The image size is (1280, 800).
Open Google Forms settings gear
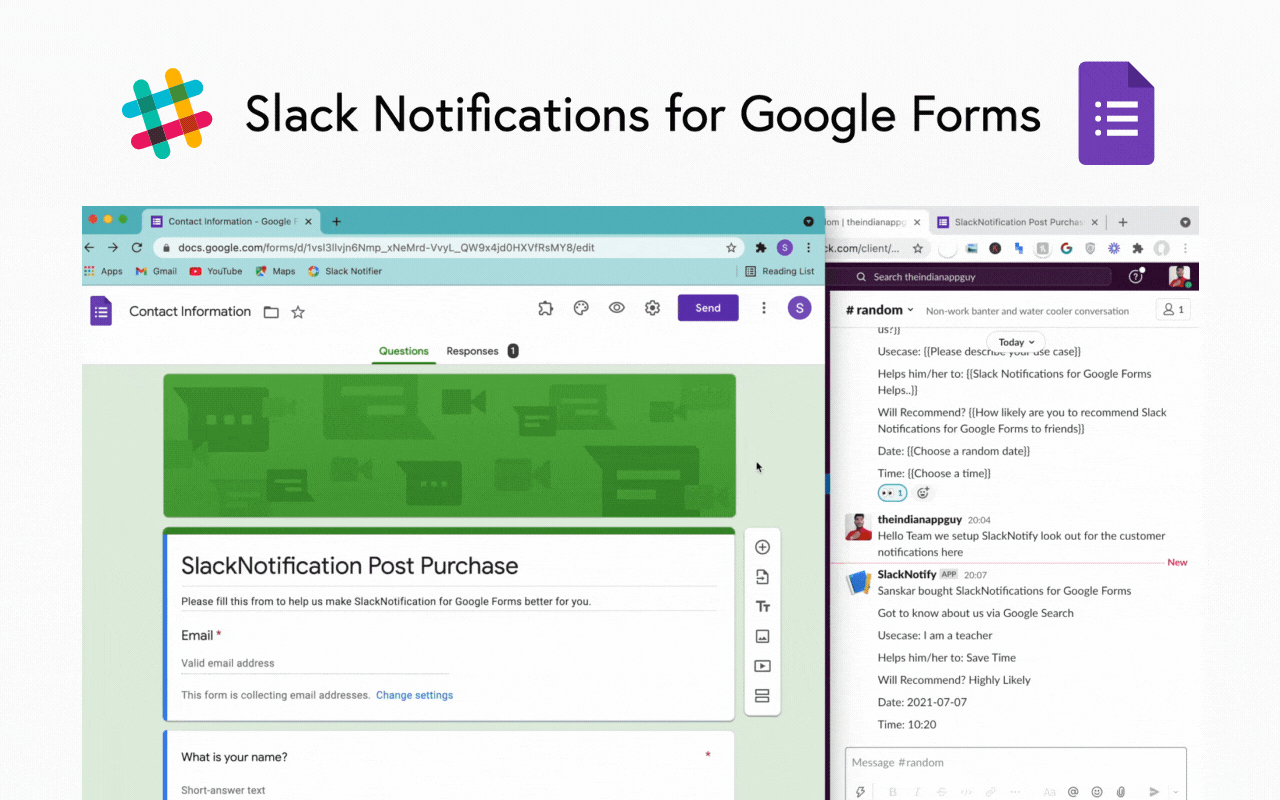pos(653,308)
